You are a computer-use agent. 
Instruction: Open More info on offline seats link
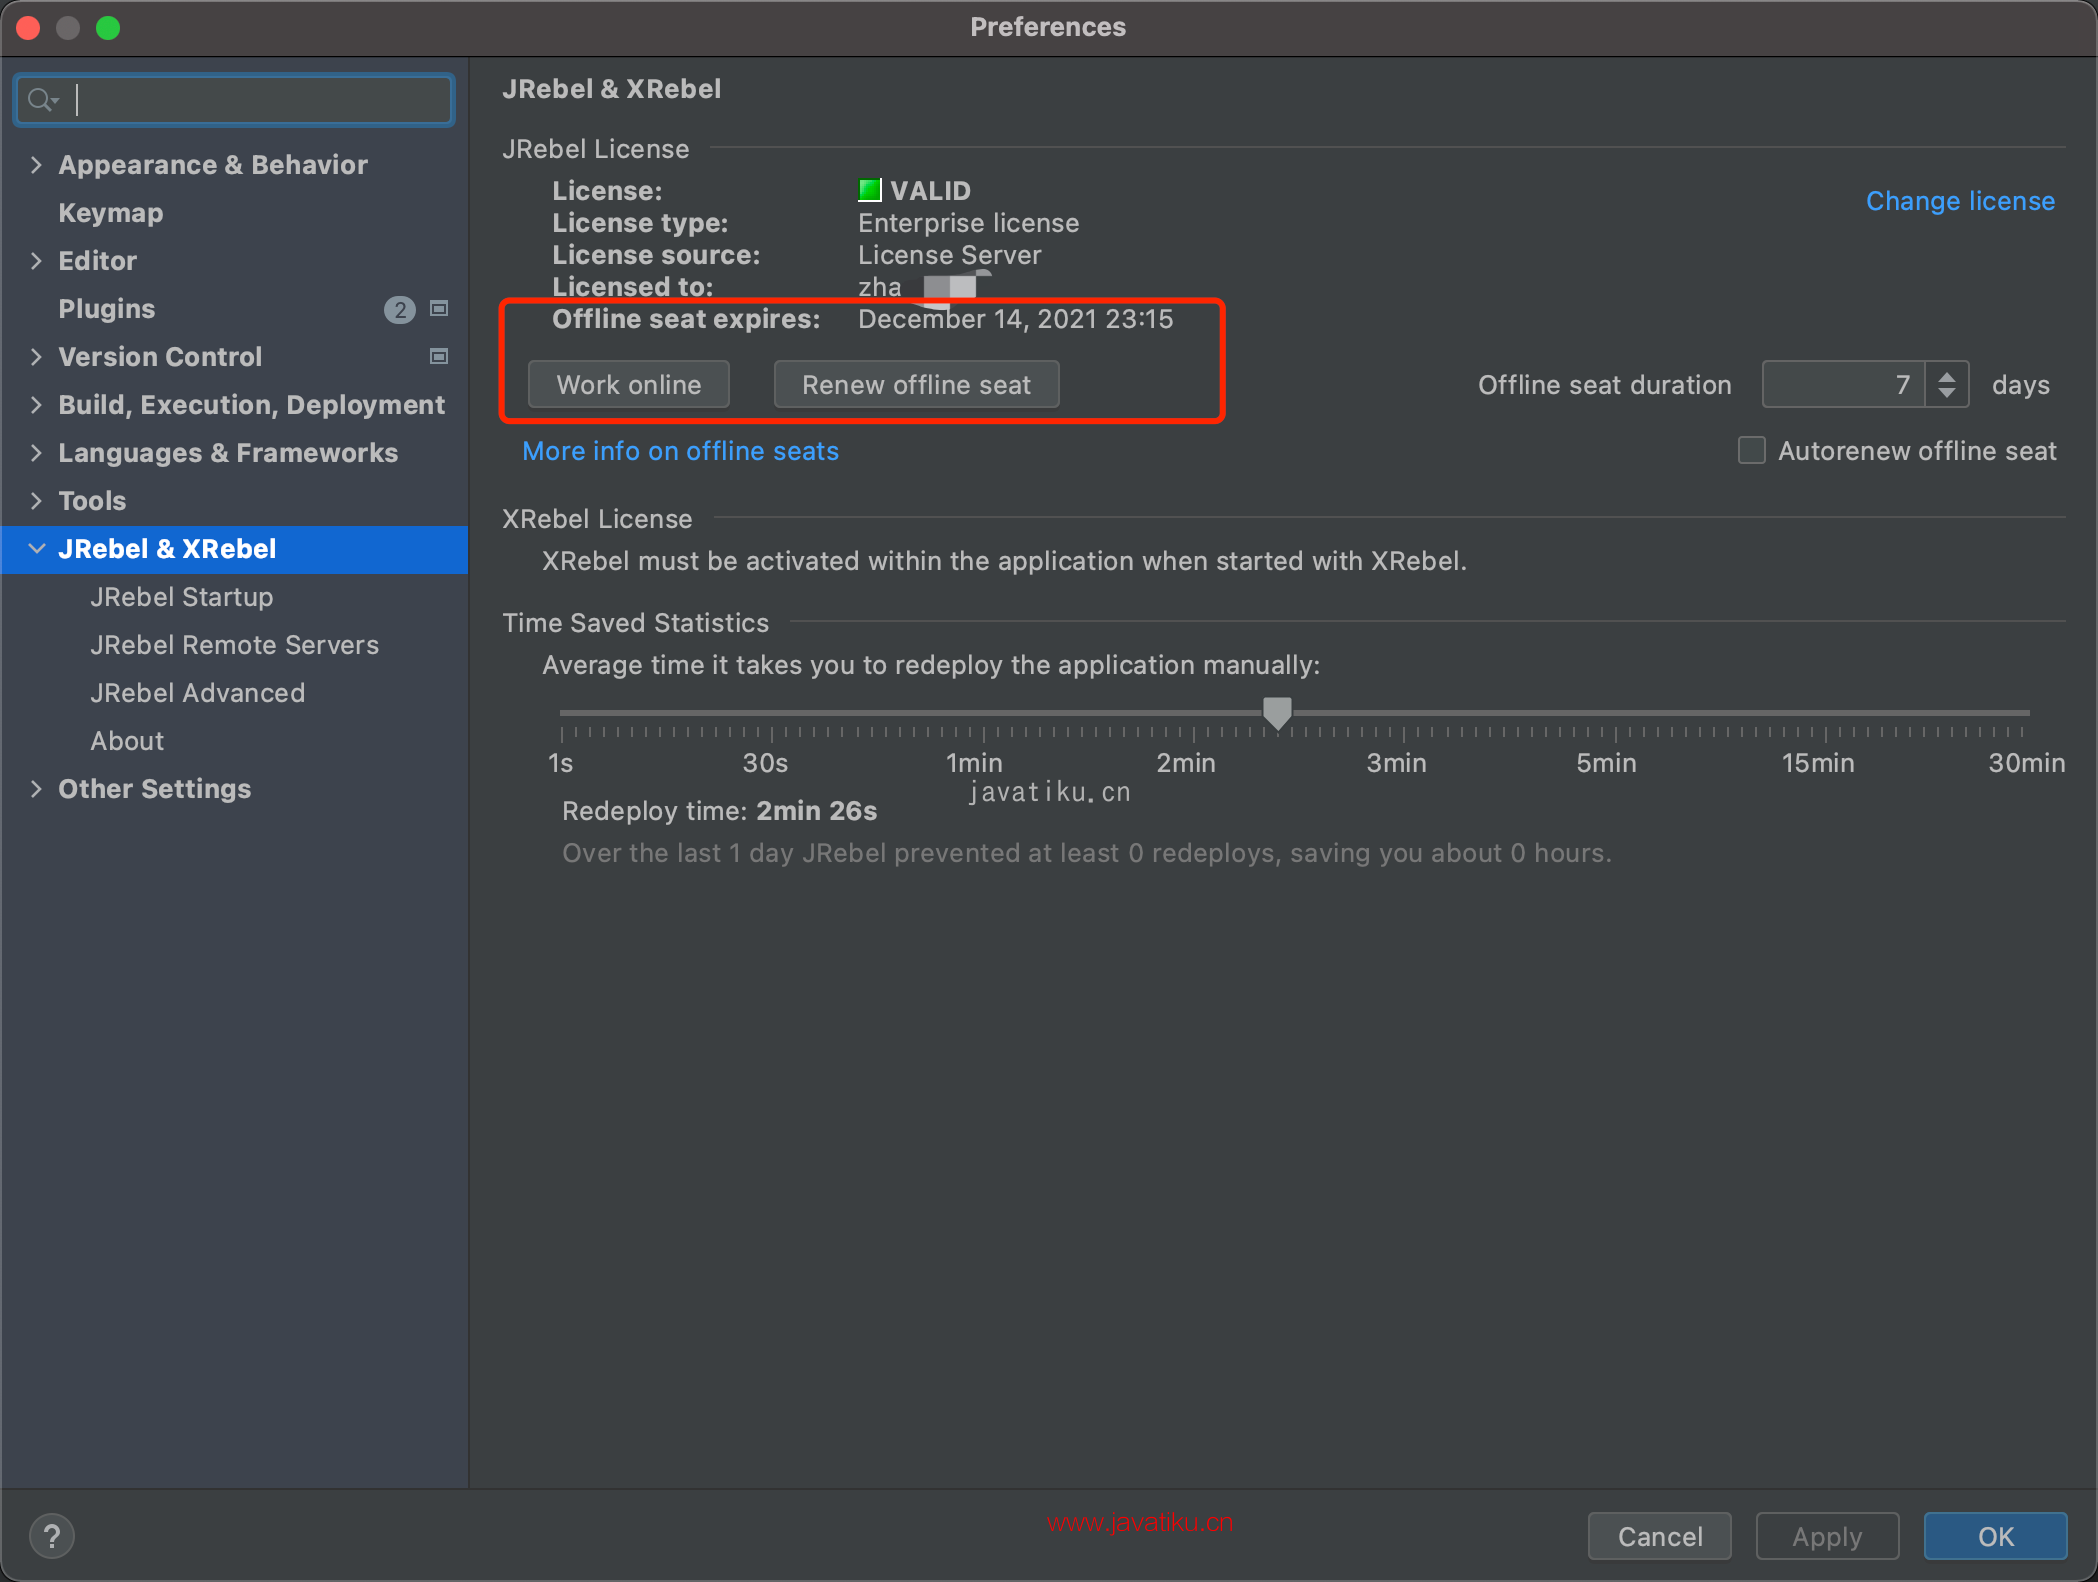680,451
